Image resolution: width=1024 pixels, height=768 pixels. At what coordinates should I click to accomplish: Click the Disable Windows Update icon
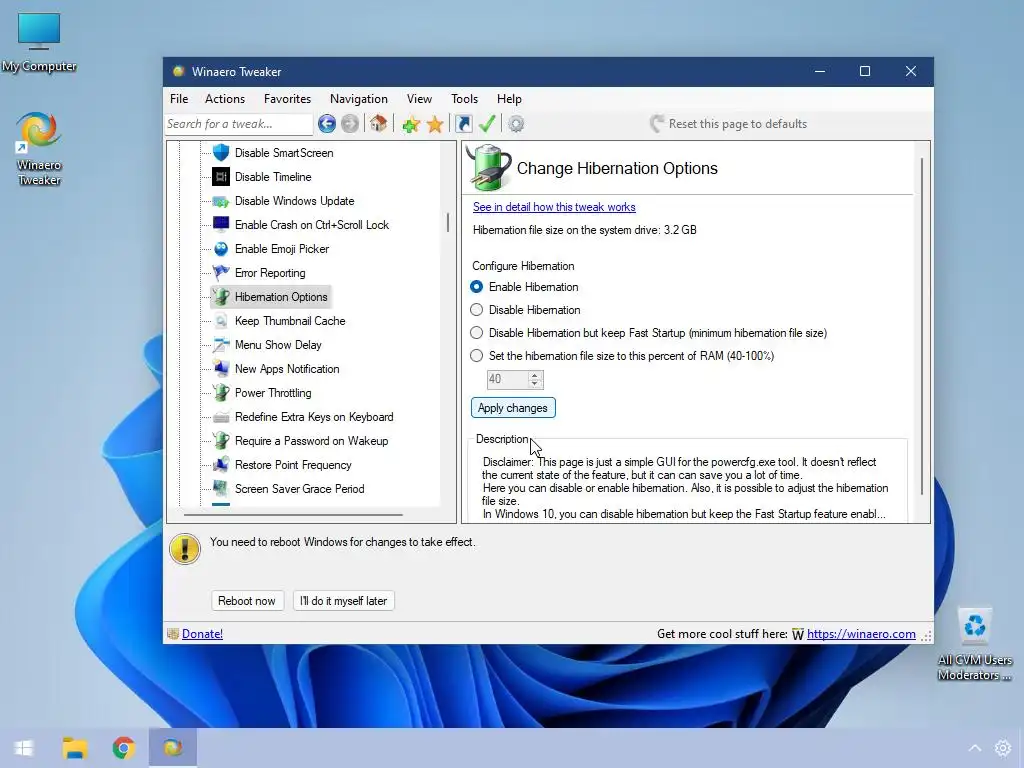click(221, 201)
